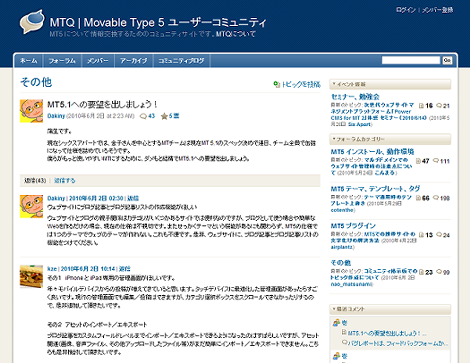Click the plus icon beside トピックを投稿
470x363 pixels.
click(x=277, y=84)
